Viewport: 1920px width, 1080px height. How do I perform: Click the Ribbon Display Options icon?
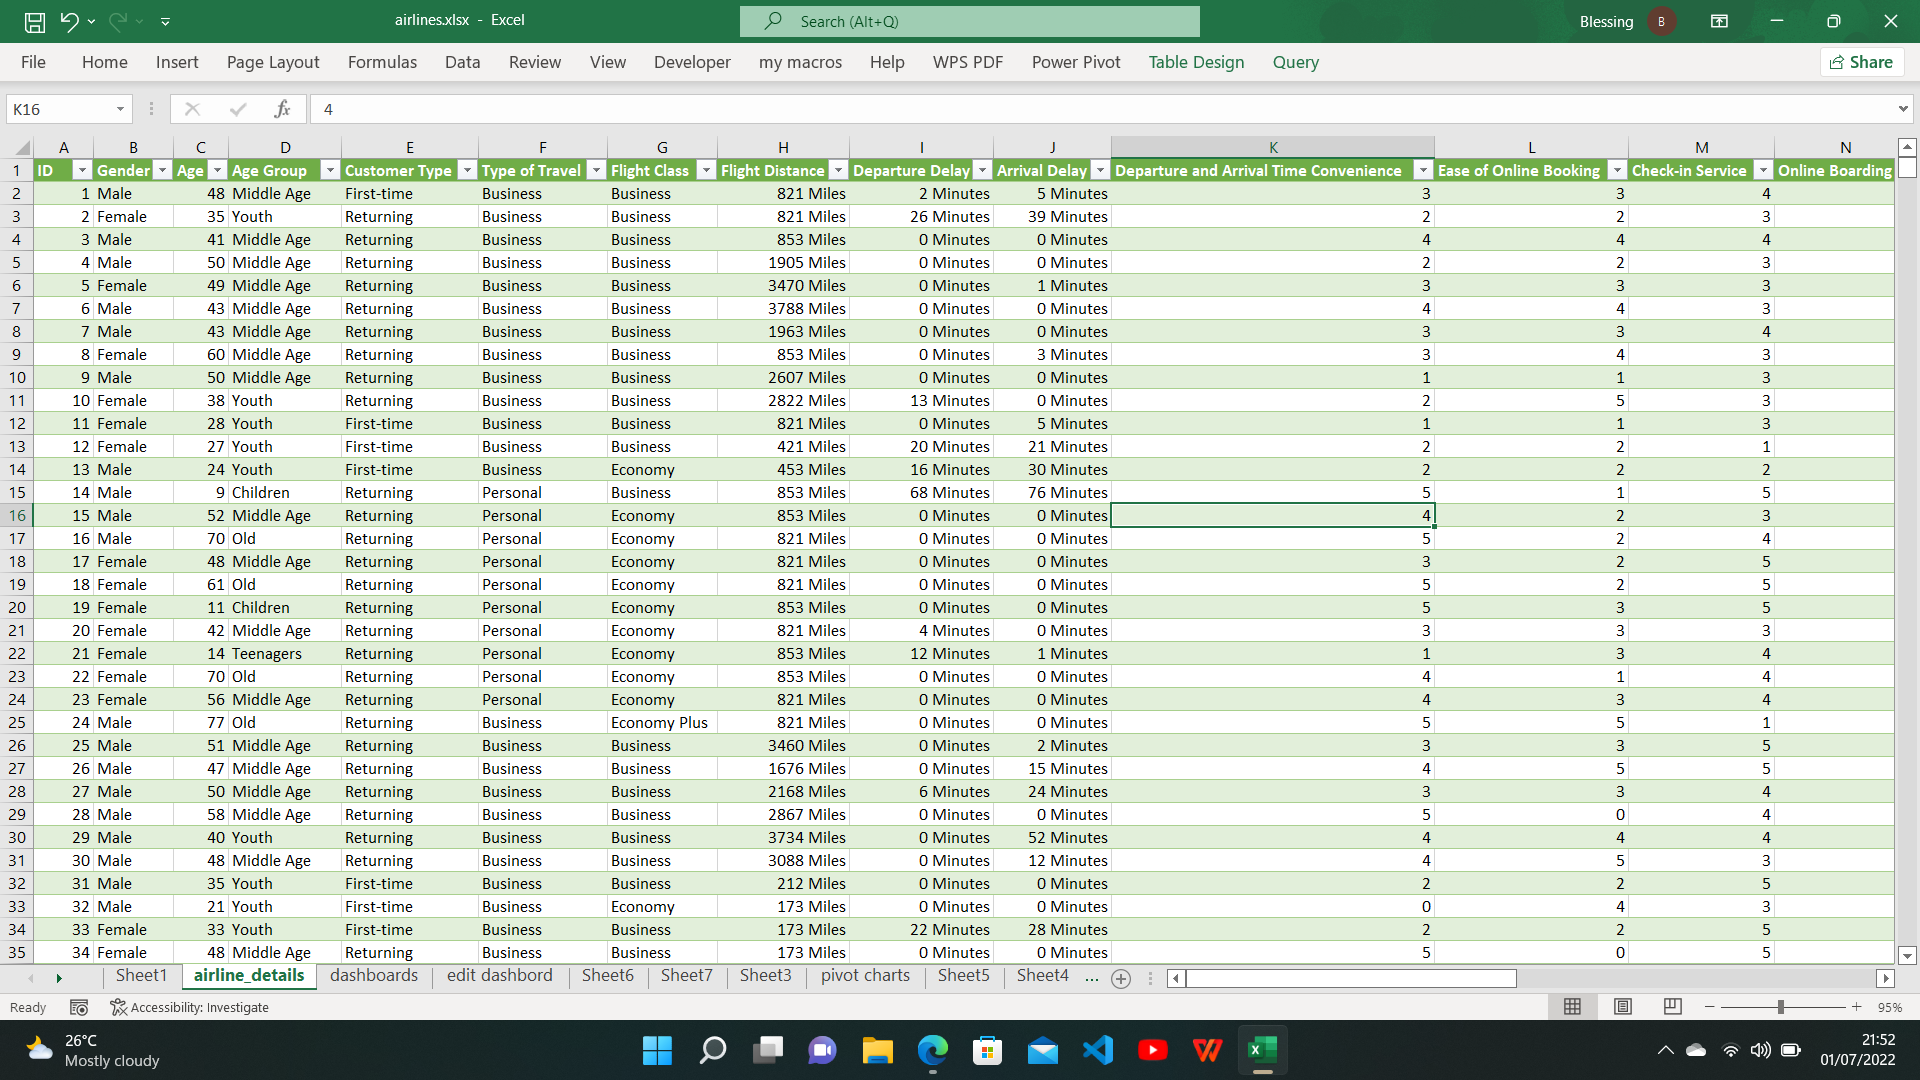1719,21
